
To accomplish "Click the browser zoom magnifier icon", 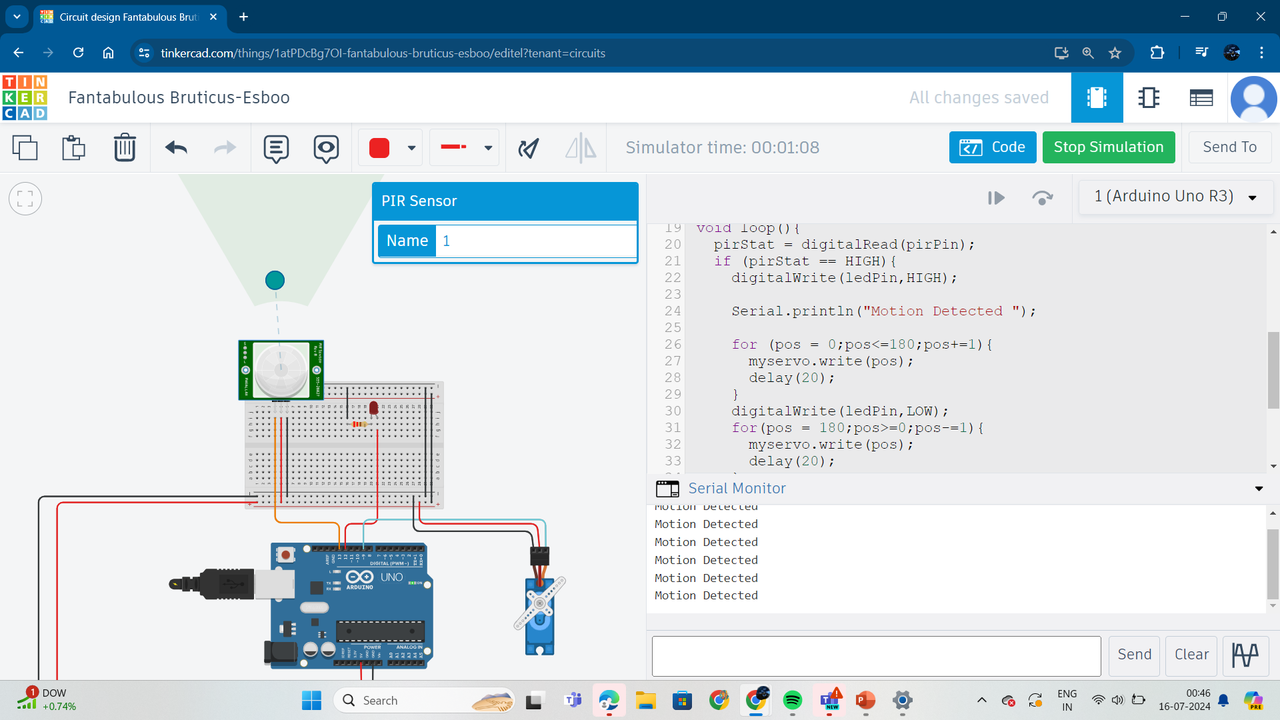I will (x=1088, y=53).
